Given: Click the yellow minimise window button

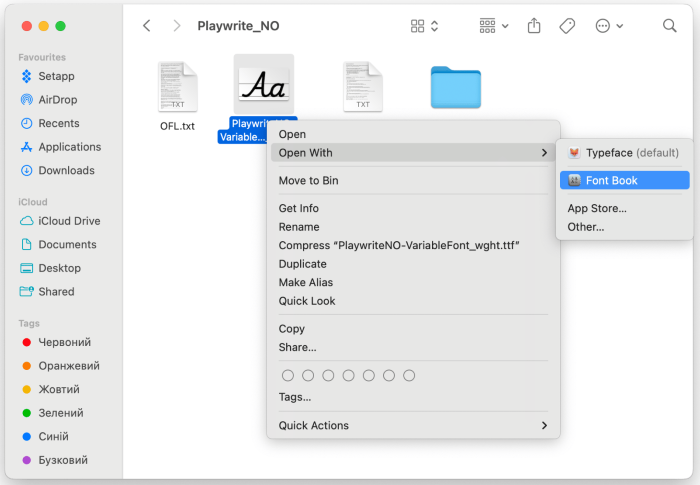Looking at the screenshot, I should point(44,26).
